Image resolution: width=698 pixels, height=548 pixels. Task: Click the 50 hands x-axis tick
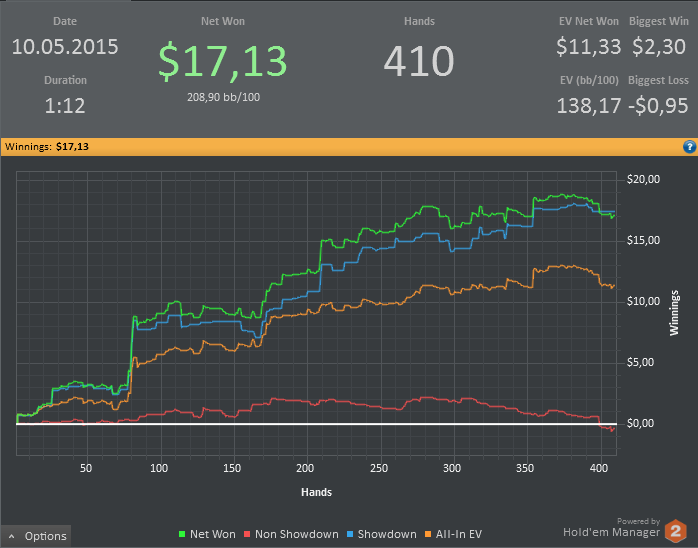pos(86,468)
